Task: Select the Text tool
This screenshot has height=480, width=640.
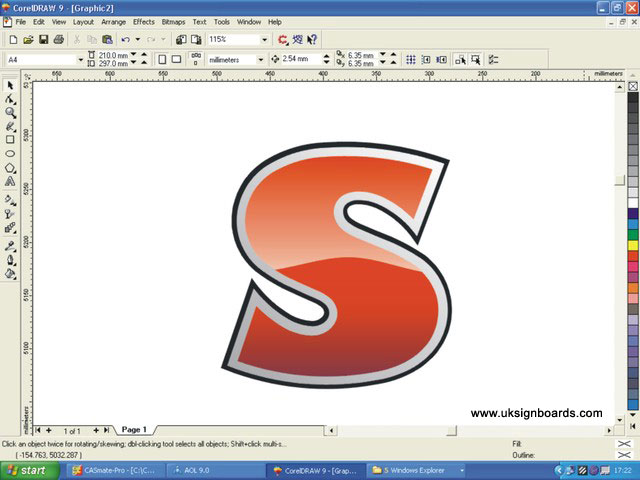Action: [10, 182]
